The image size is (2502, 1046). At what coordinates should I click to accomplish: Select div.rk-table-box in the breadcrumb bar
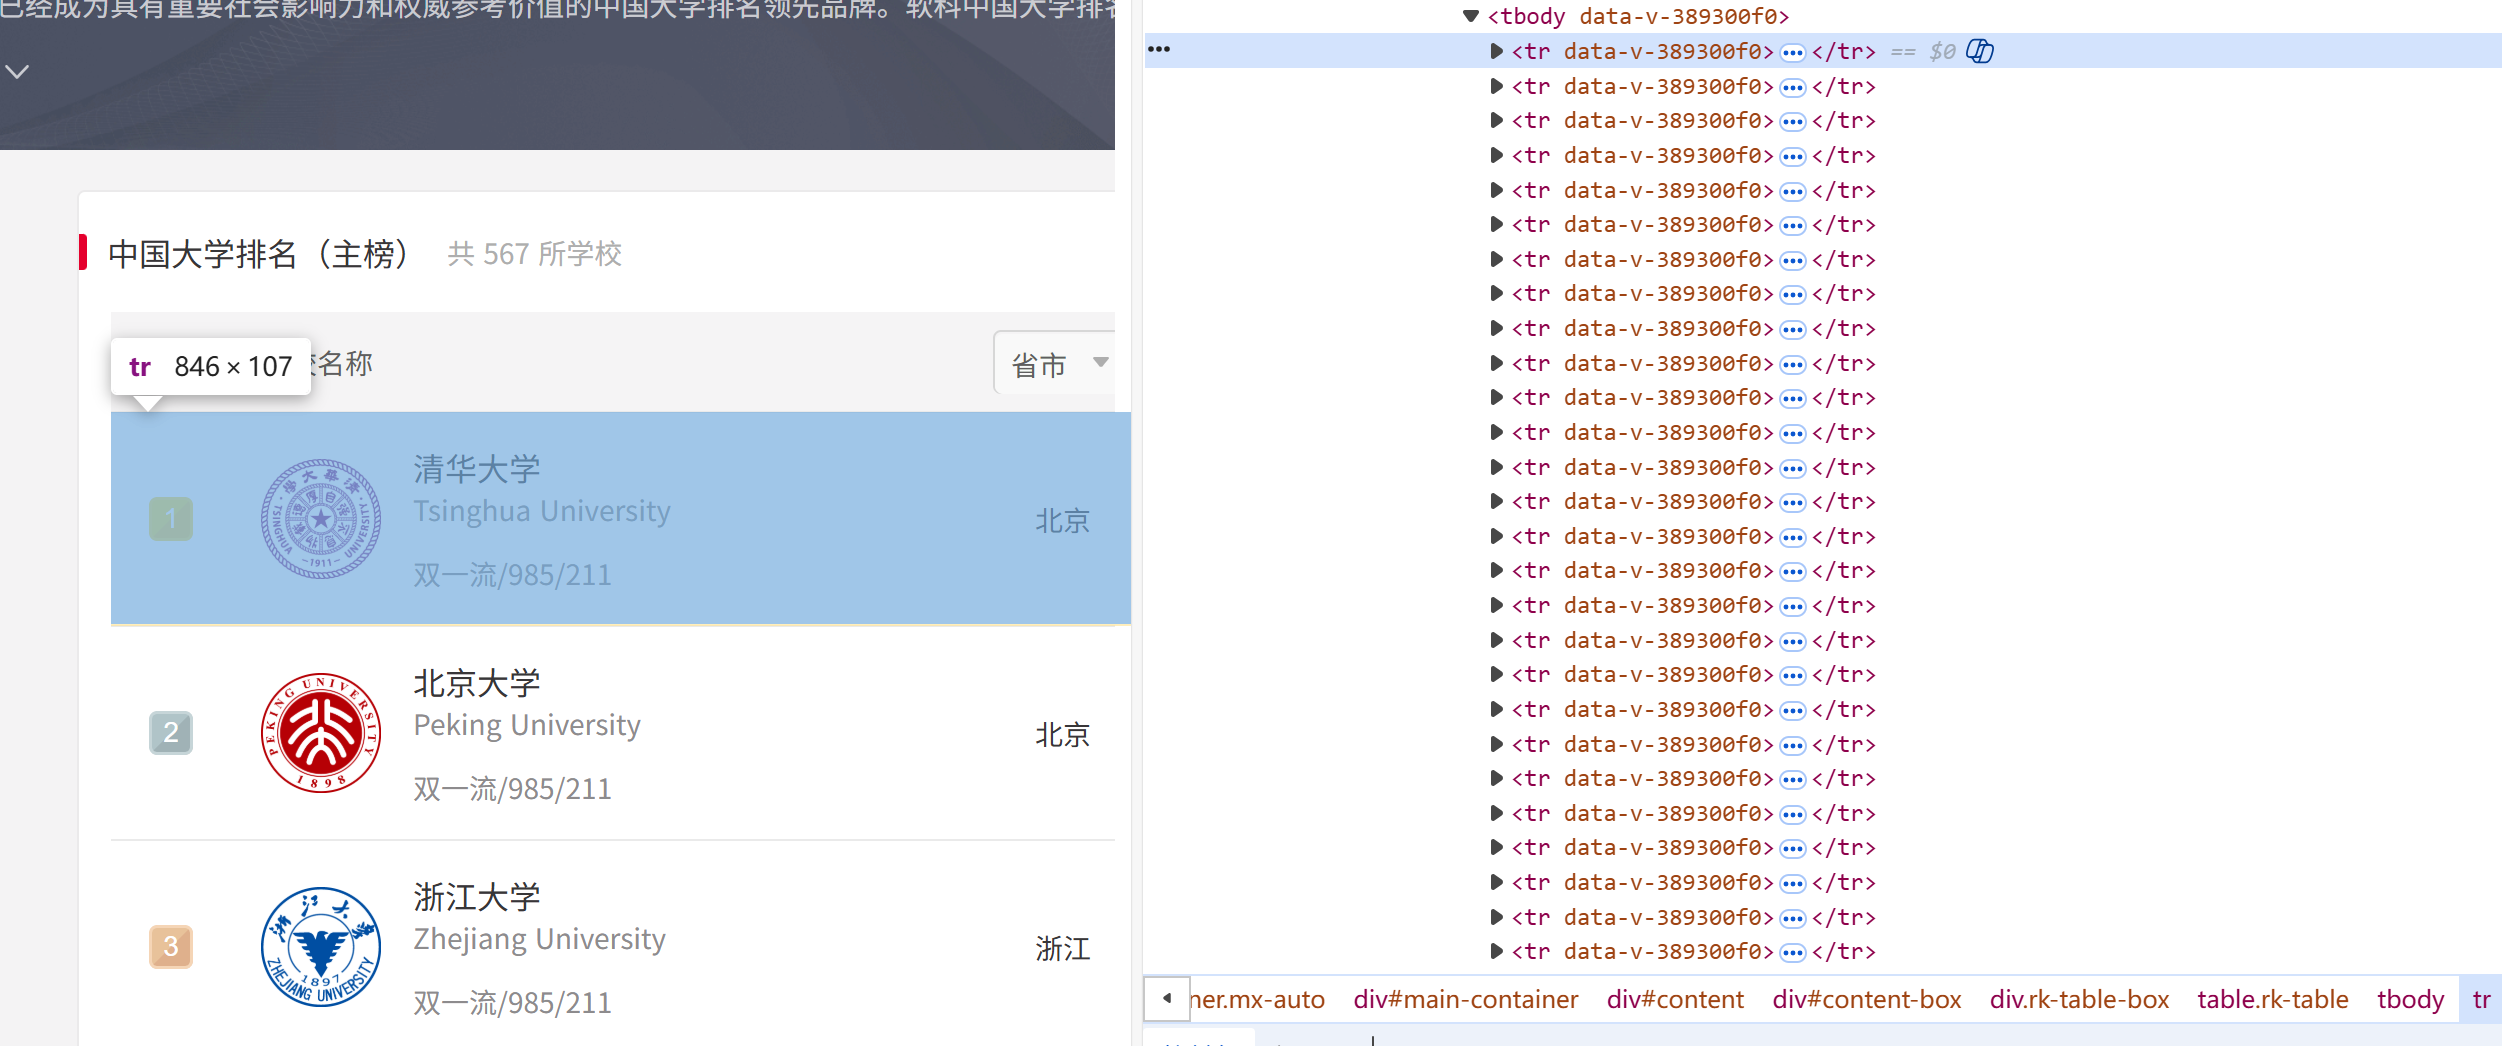point(2079,999)
